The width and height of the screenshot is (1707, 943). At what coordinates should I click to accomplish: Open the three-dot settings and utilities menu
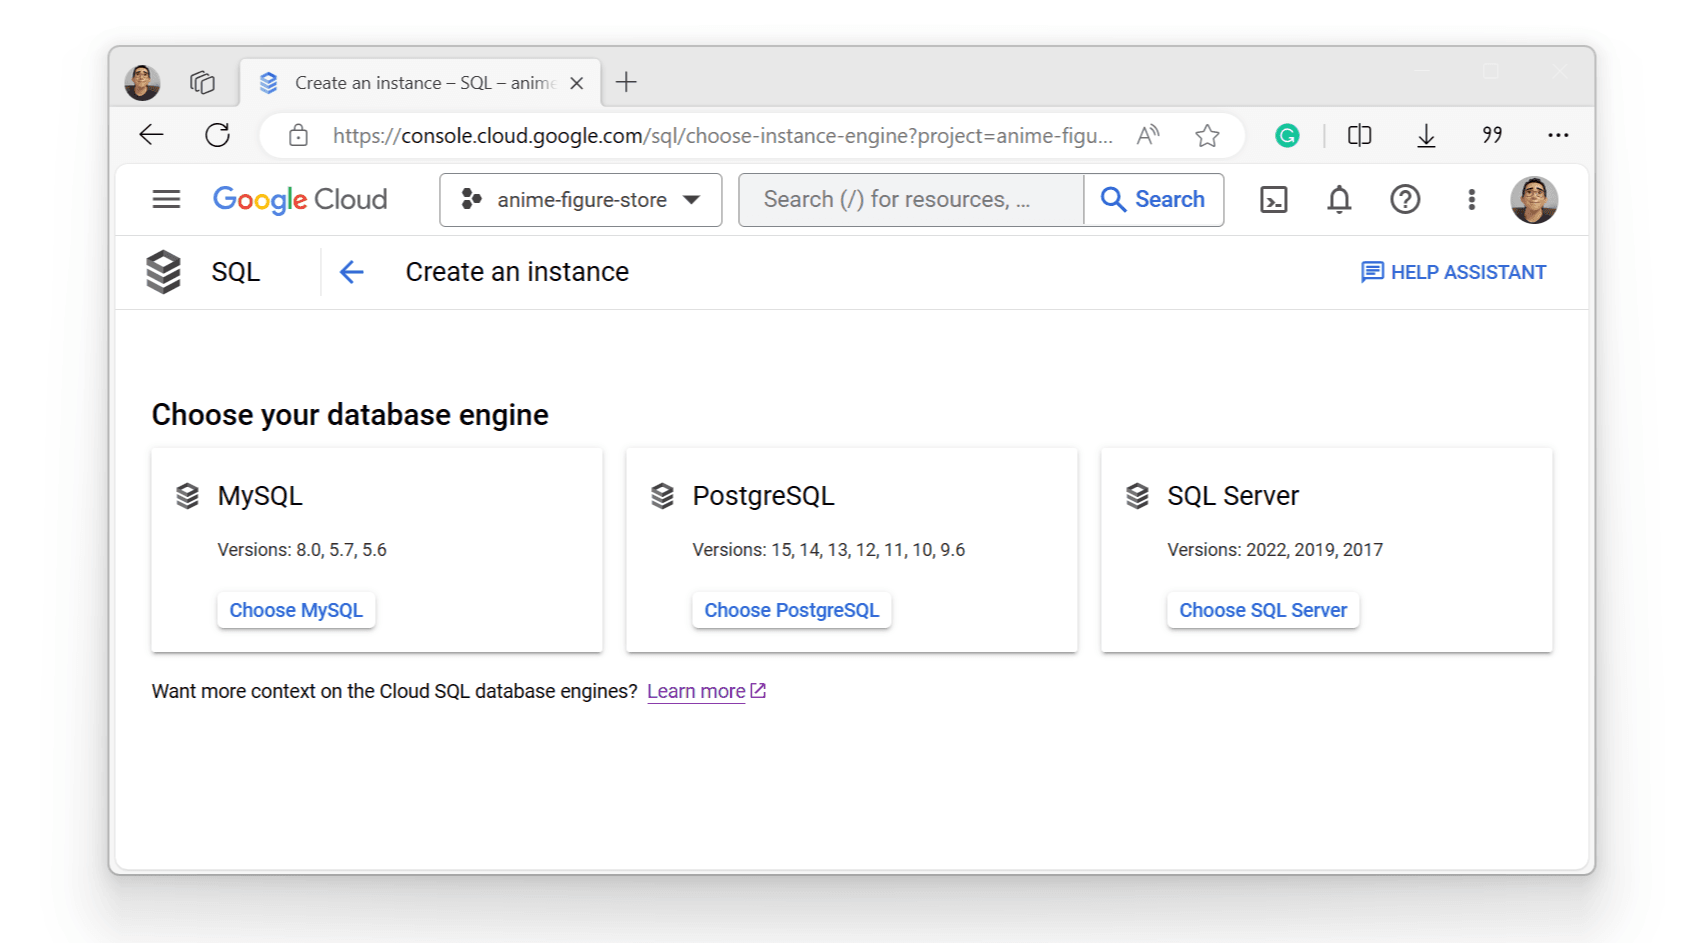[x=1471, y=200]
